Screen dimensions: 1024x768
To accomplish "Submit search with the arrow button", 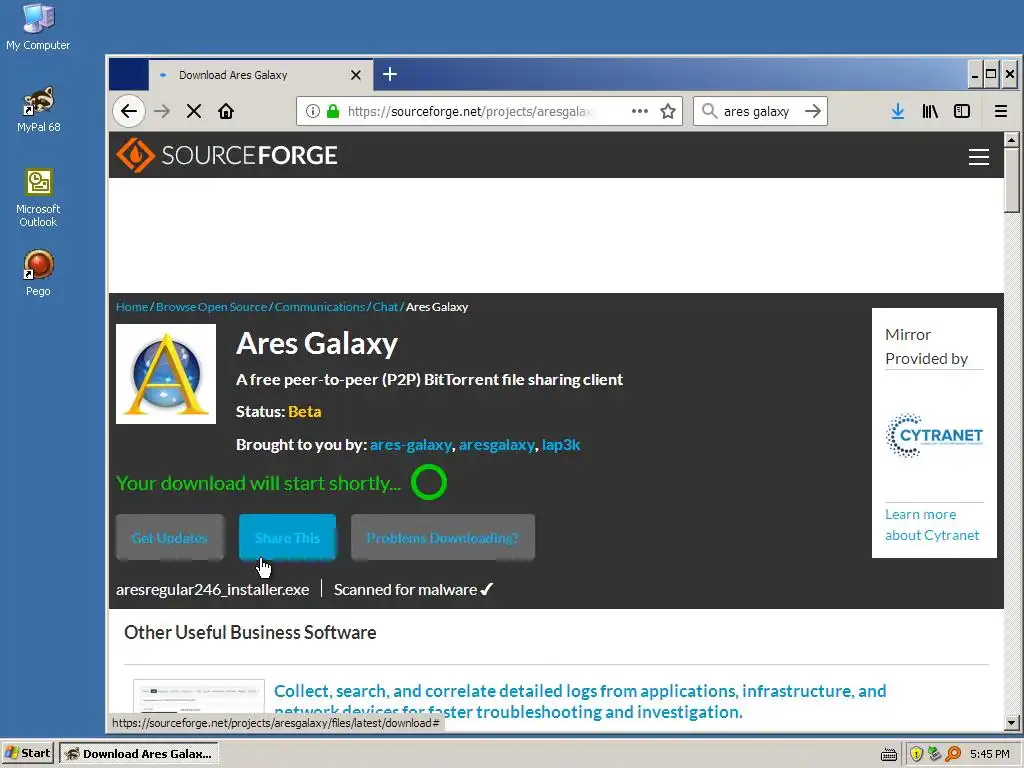I will 813,111.
